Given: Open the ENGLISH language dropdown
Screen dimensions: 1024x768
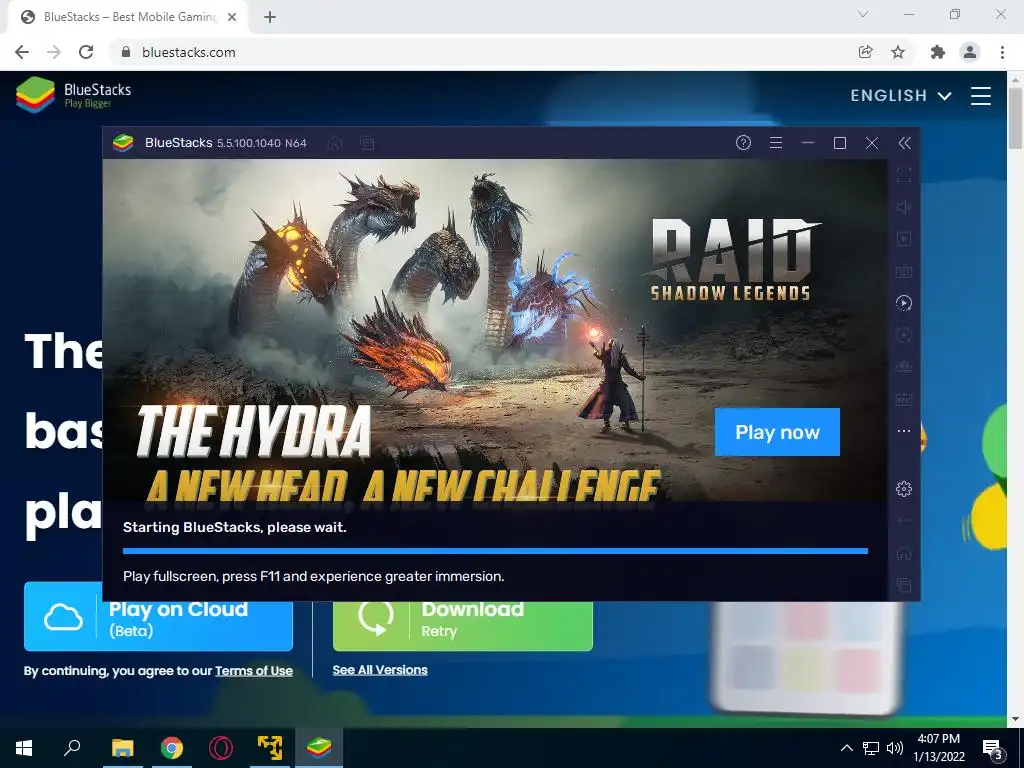Looking at the screenshot, I should click(901, 95).
